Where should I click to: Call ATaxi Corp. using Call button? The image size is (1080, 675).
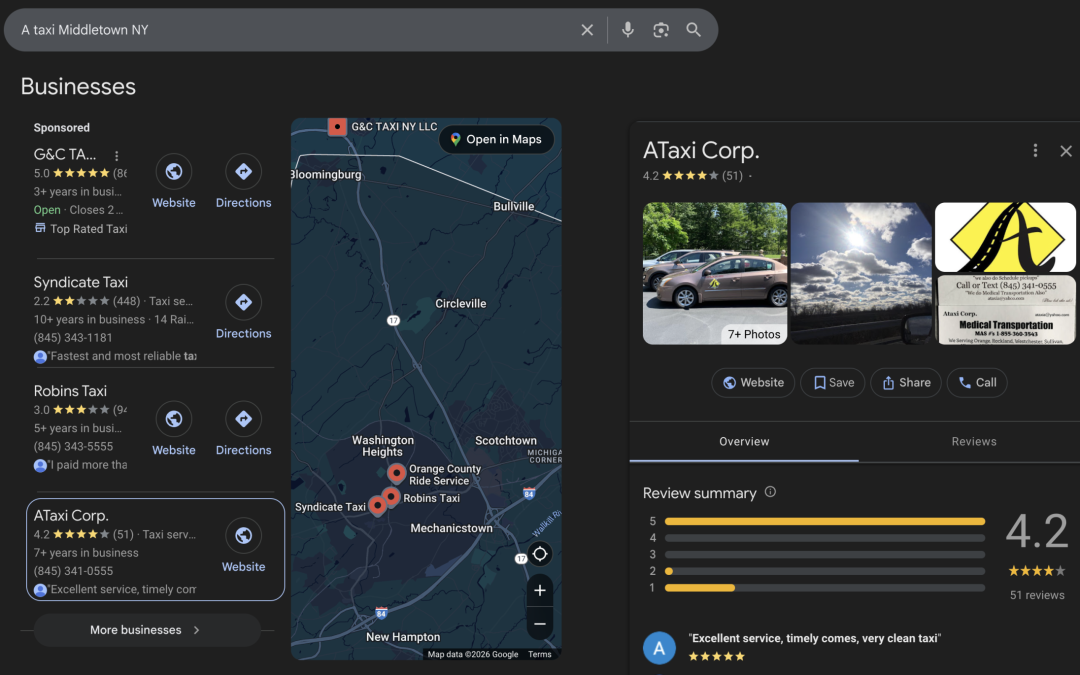click(977, 382)
